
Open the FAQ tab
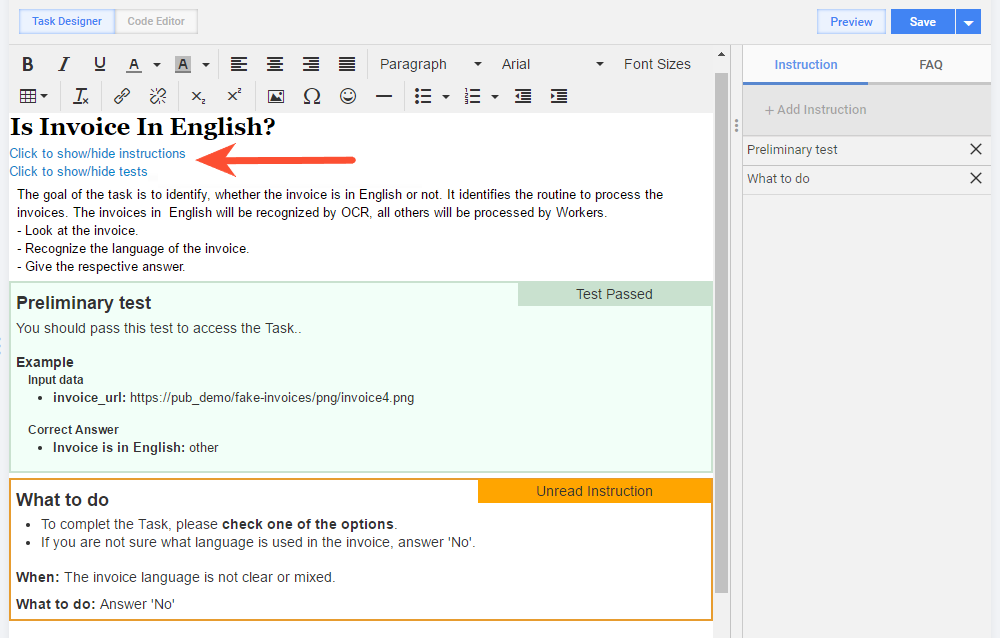click(x=930, y=64)
